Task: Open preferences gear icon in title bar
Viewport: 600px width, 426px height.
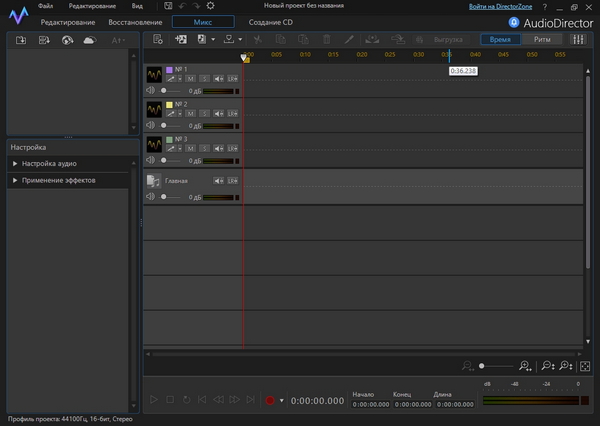Action: click(211, 6)
